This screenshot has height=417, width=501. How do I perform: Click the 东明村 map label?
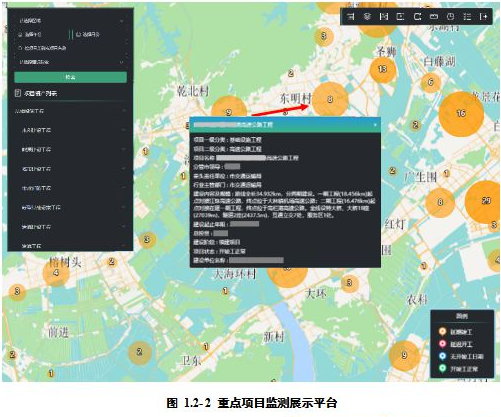(296, 98)
